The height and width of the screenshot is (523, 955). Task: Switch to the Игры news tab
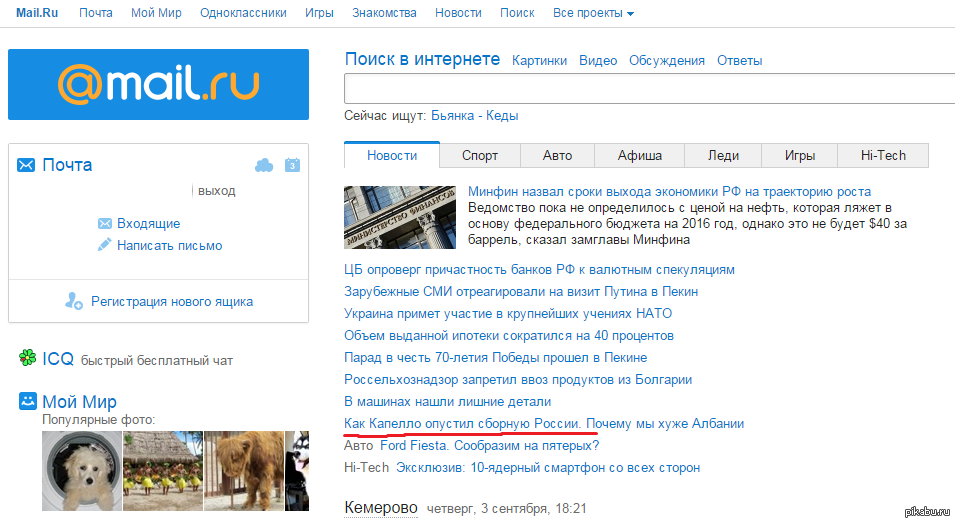(800, 155)
